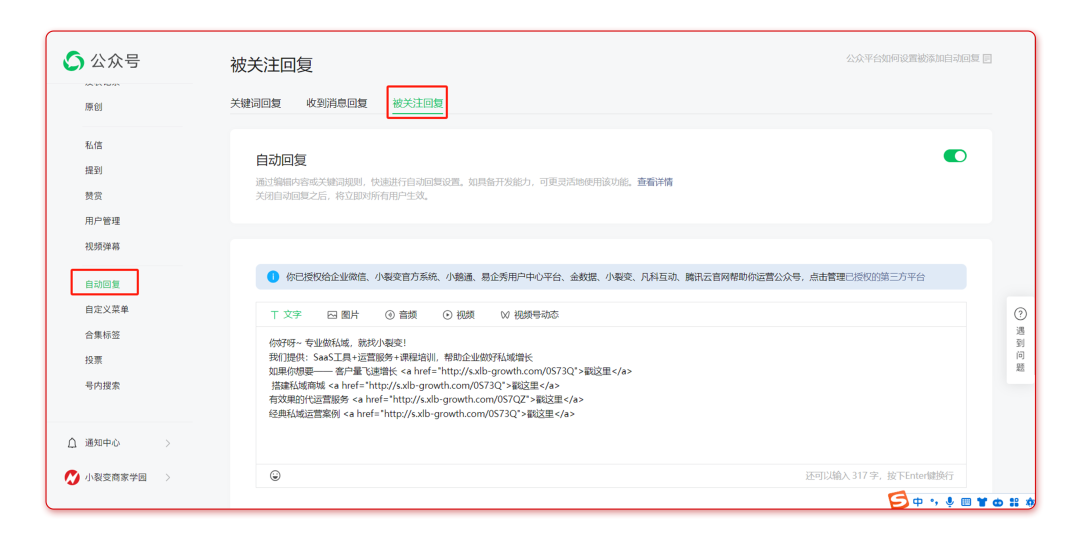Open the emoji picker in reply editor
Viewport: 1080px width, 538px height.
[275, 475]
